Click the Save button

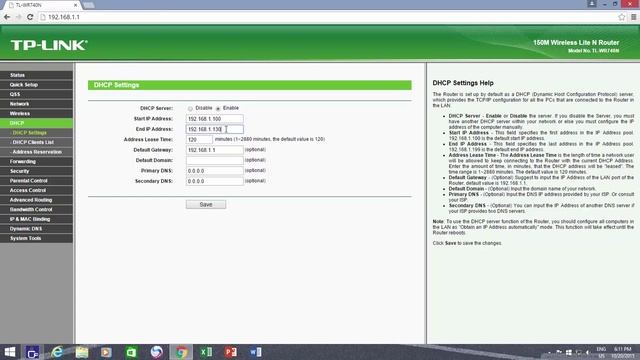206,204
